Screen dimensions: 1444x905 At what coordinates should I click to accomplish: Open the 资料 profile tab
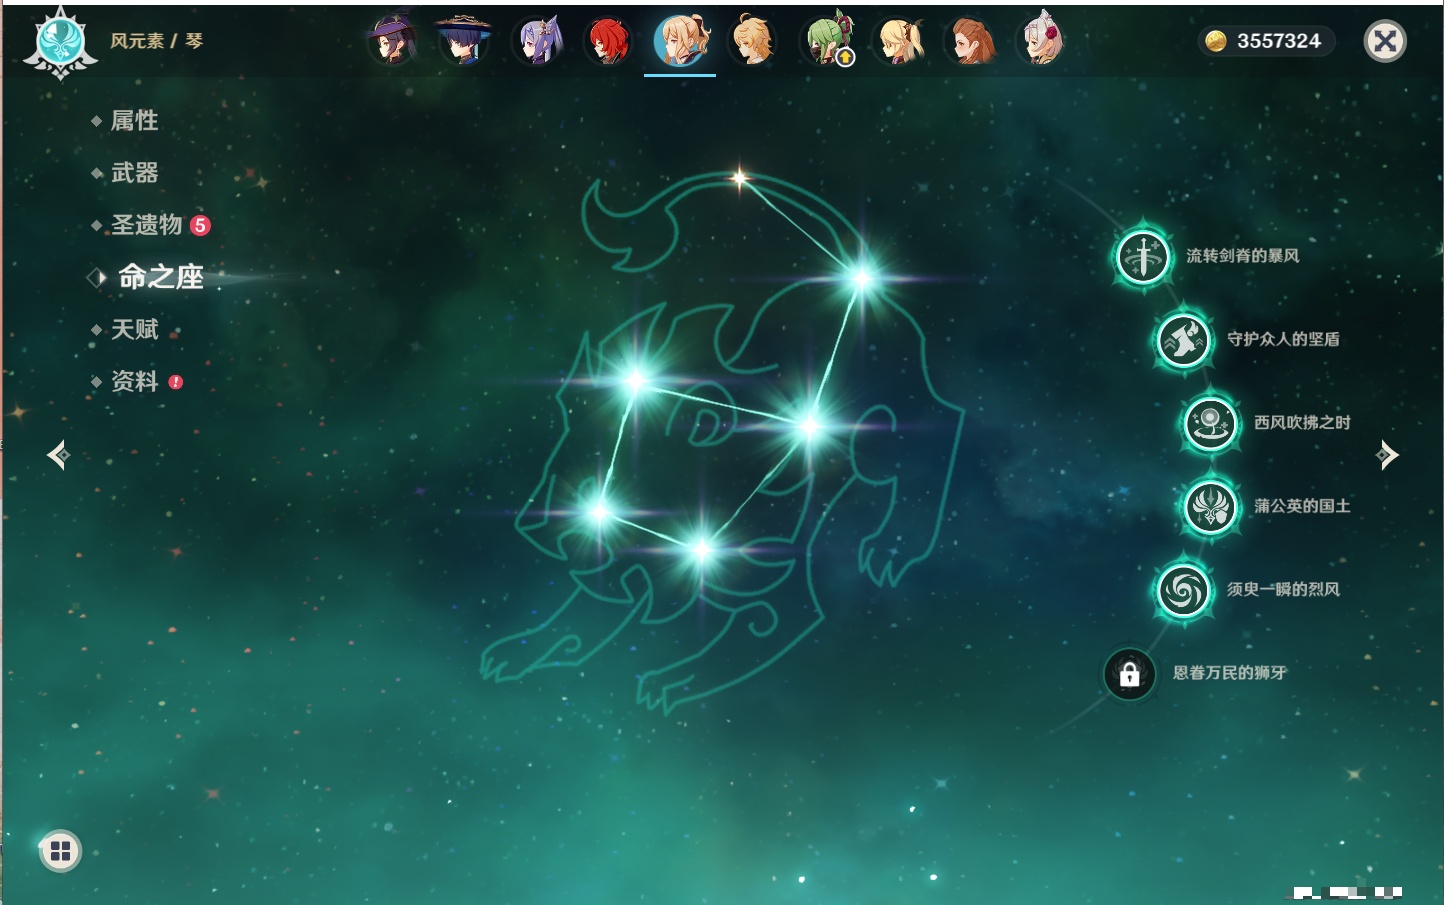[134, 381]
